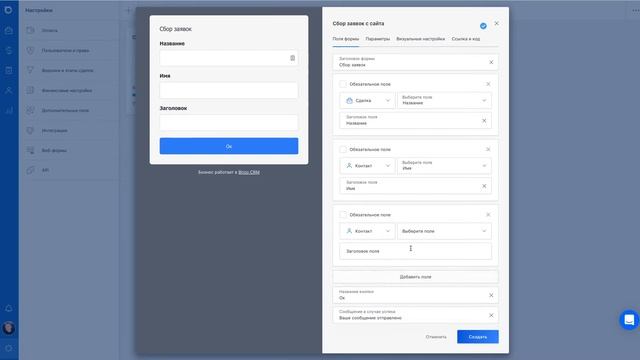Click the Отменить button
640x360 pixels.
pos(436,337)
